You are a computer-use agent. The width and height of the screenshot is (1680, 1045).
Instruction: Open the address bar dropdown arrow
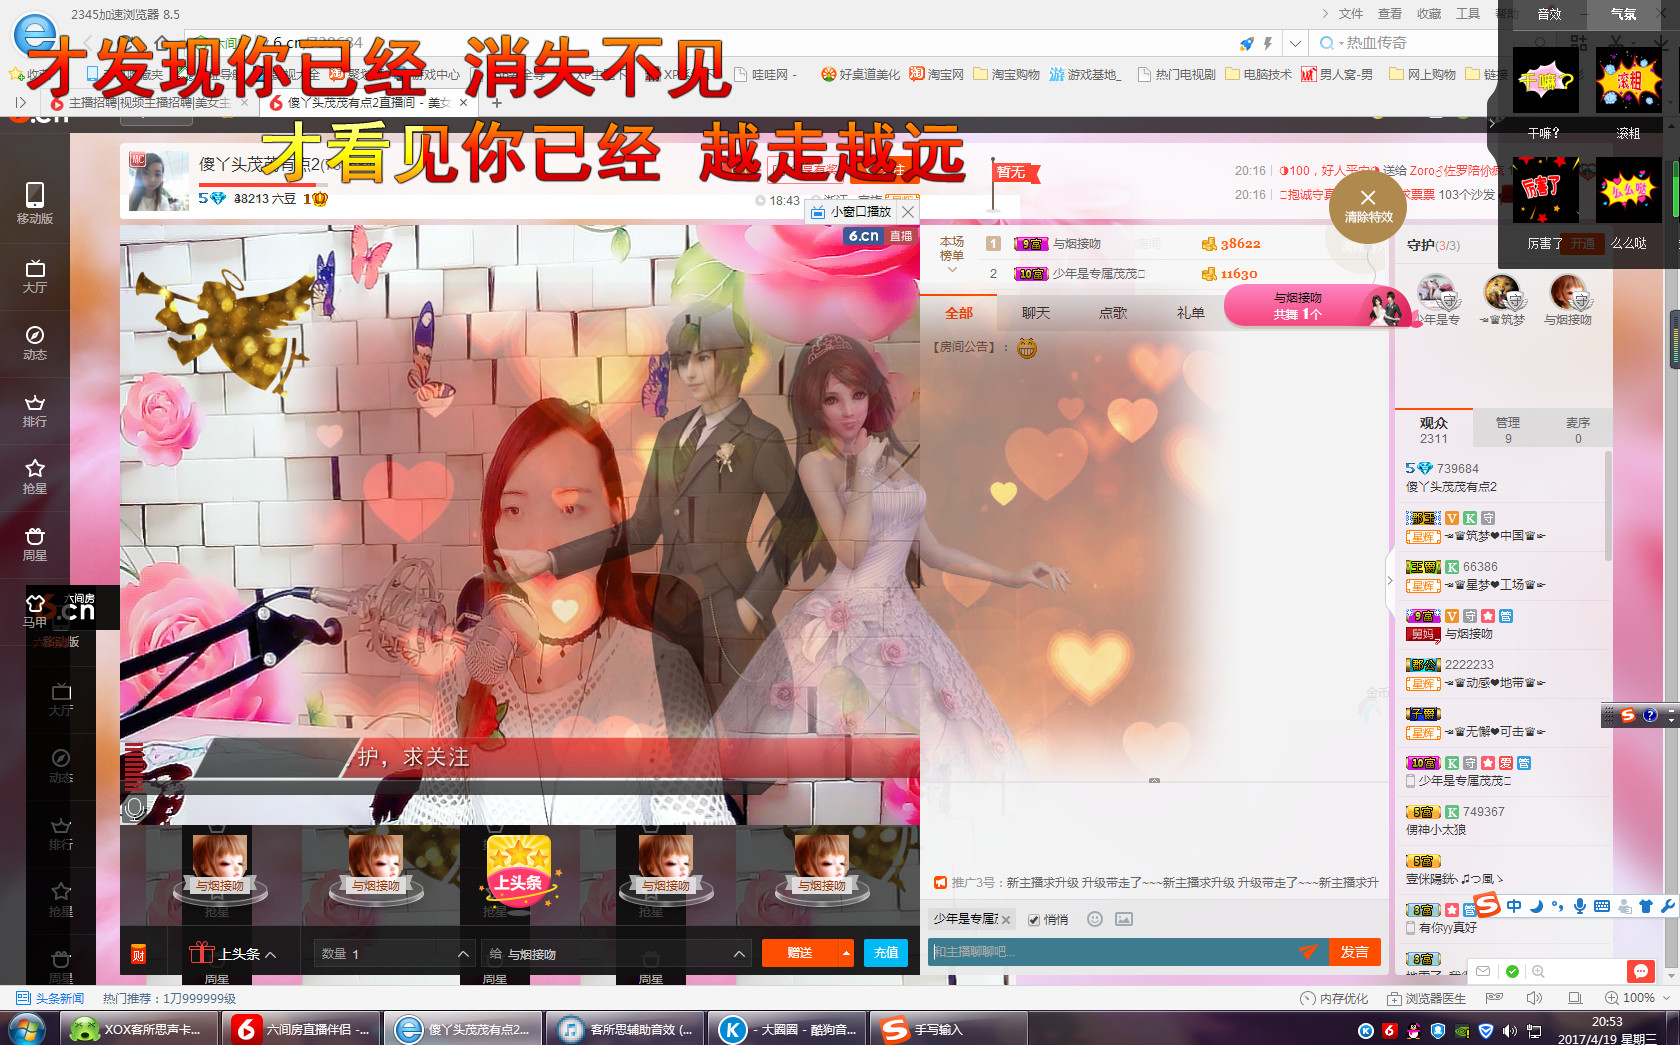click(x=1295, y=43)
